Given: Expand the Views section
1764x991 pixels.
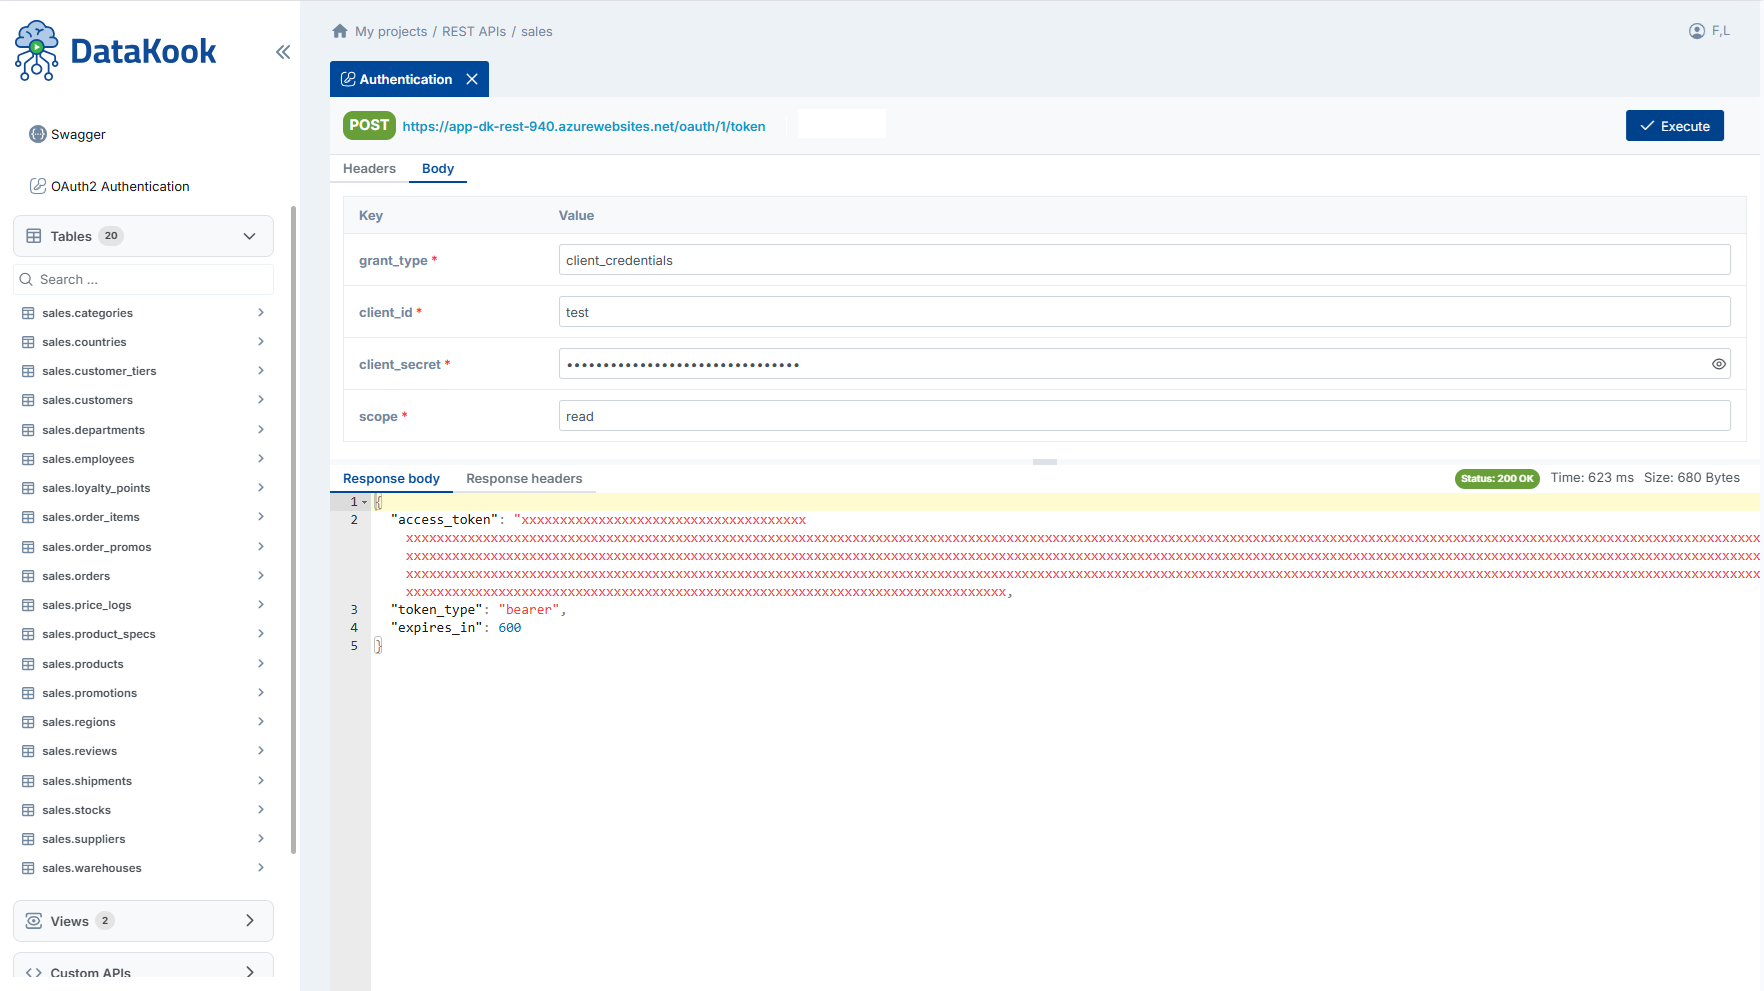Looking at the screenshot, I should point(250,921).
